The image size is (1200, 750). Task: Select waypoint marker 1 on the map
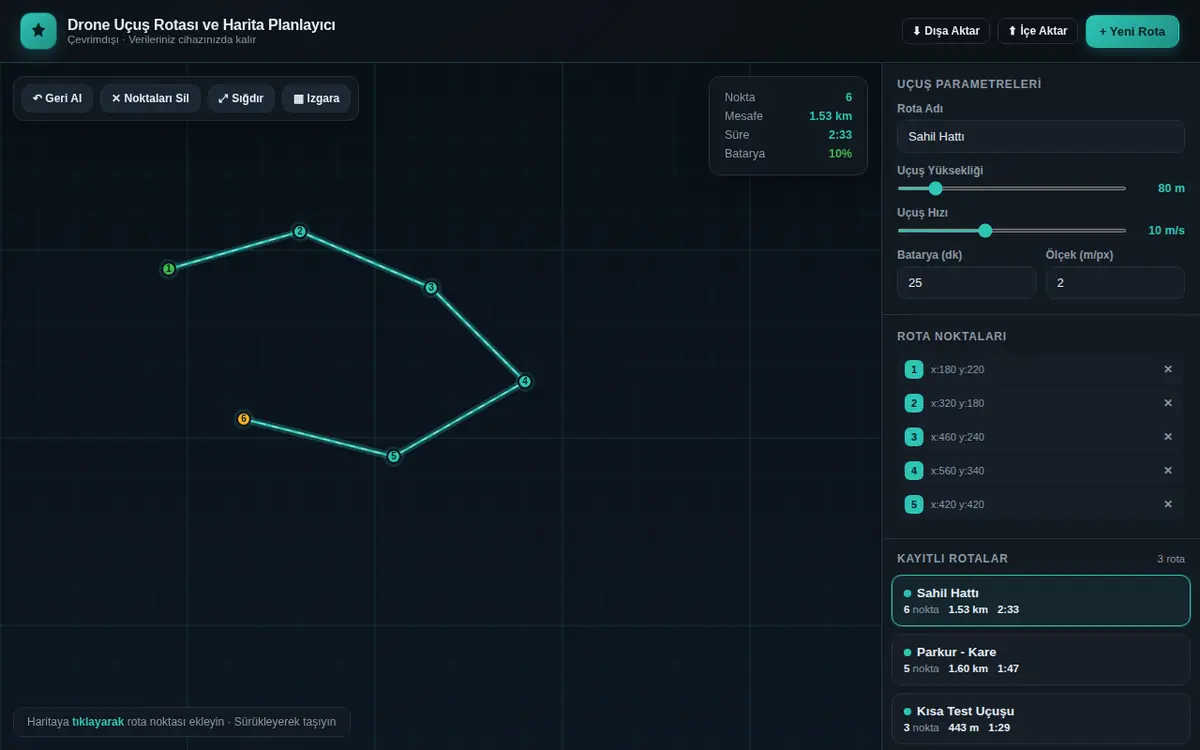pos(168,268)
